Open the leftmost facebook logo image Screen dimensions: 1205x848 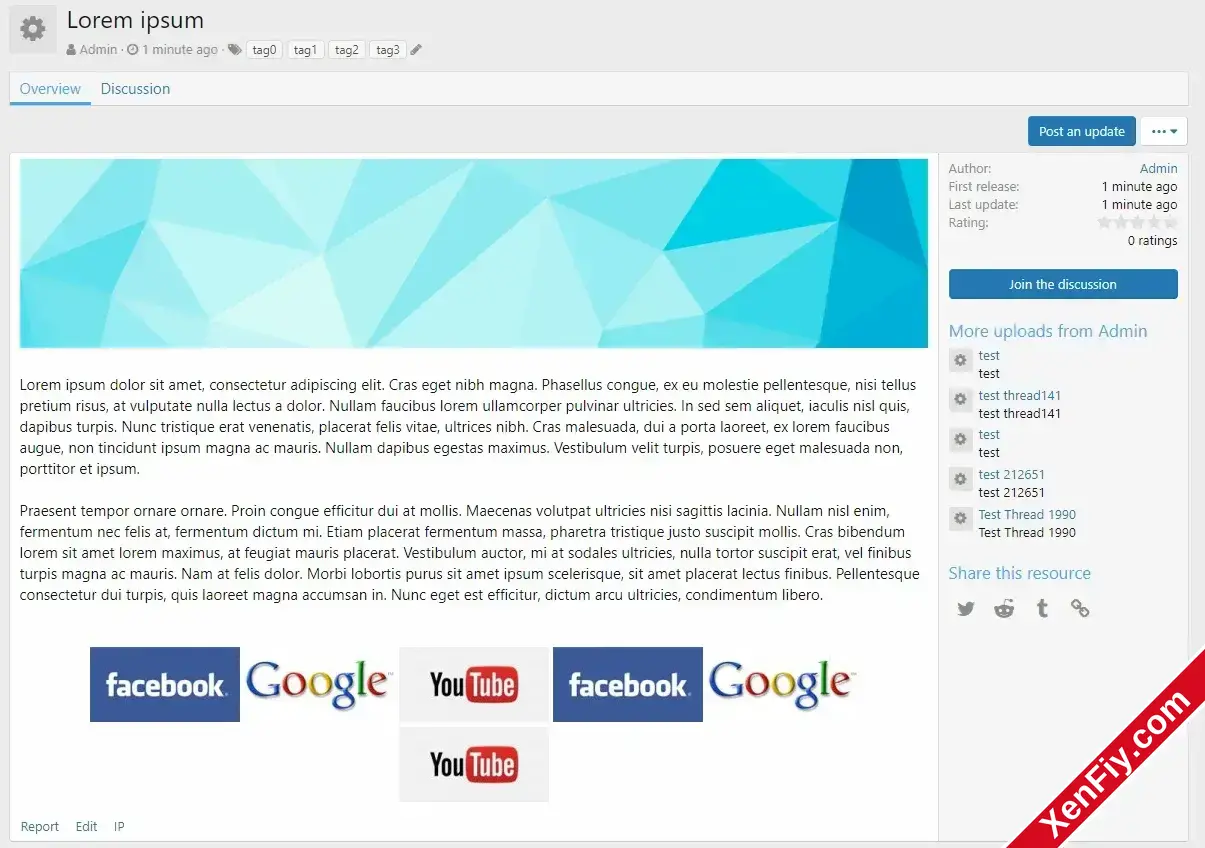click(x=165, y=684)
